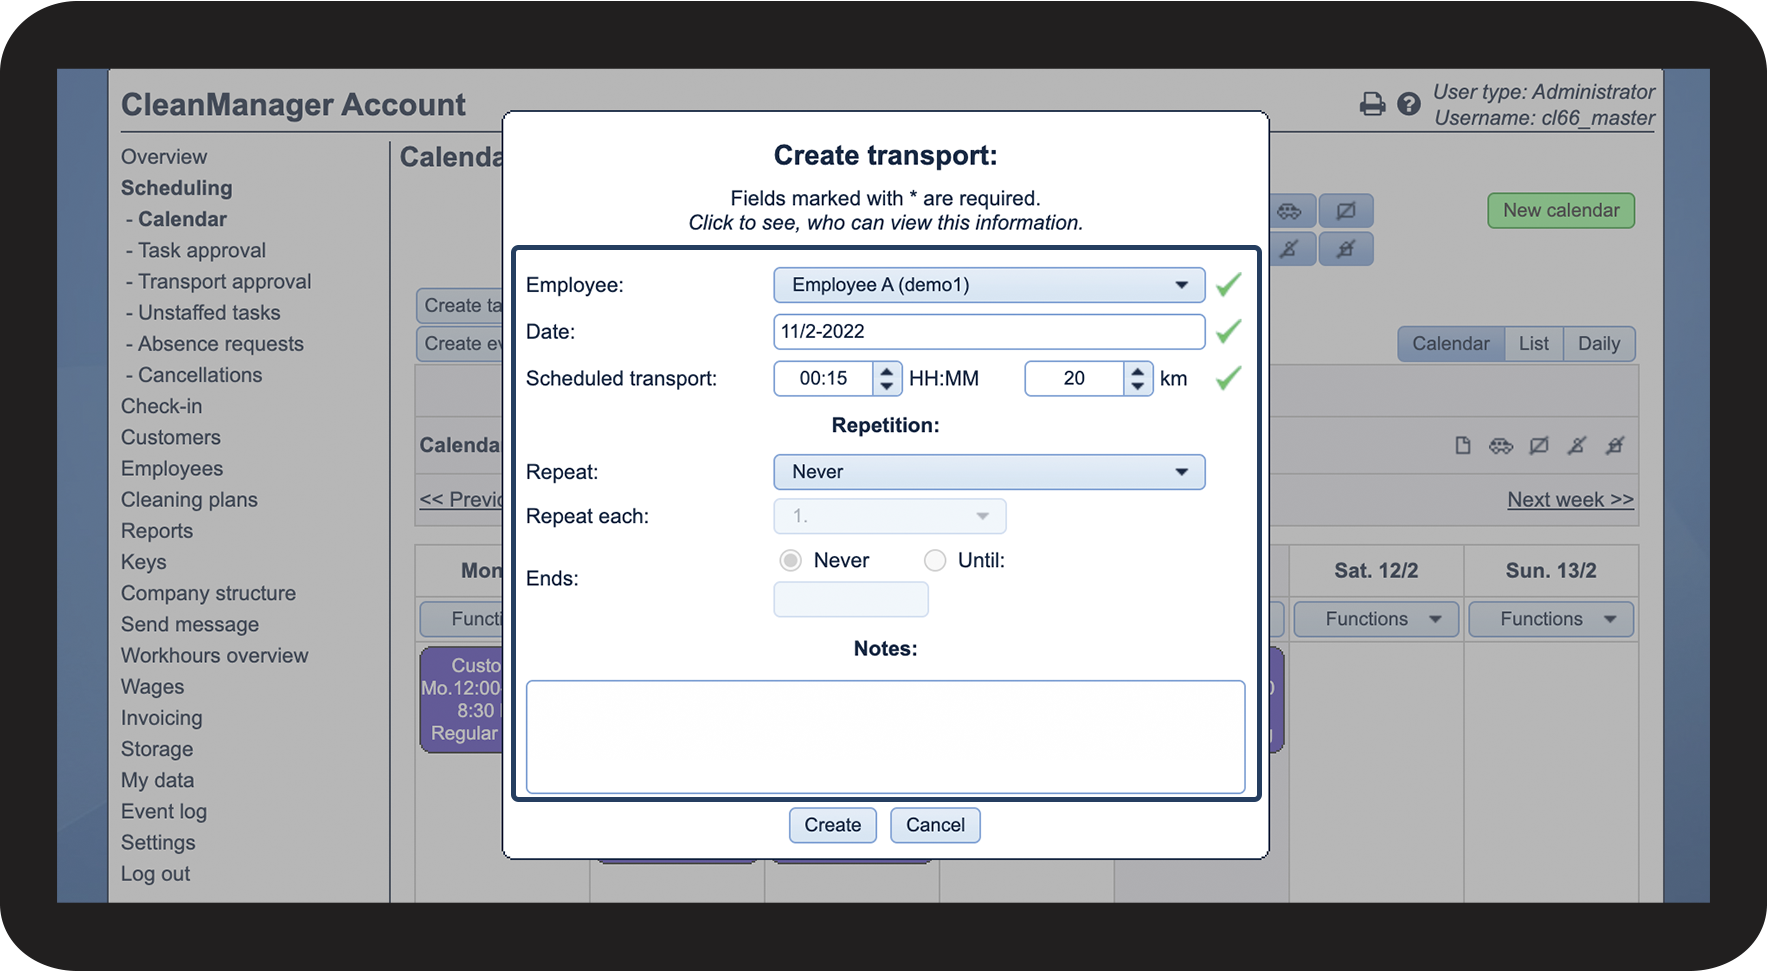Screen dimensions: 1767x971
Task: Select the Until radio button for Ends
Action: (x=935, y=561)
